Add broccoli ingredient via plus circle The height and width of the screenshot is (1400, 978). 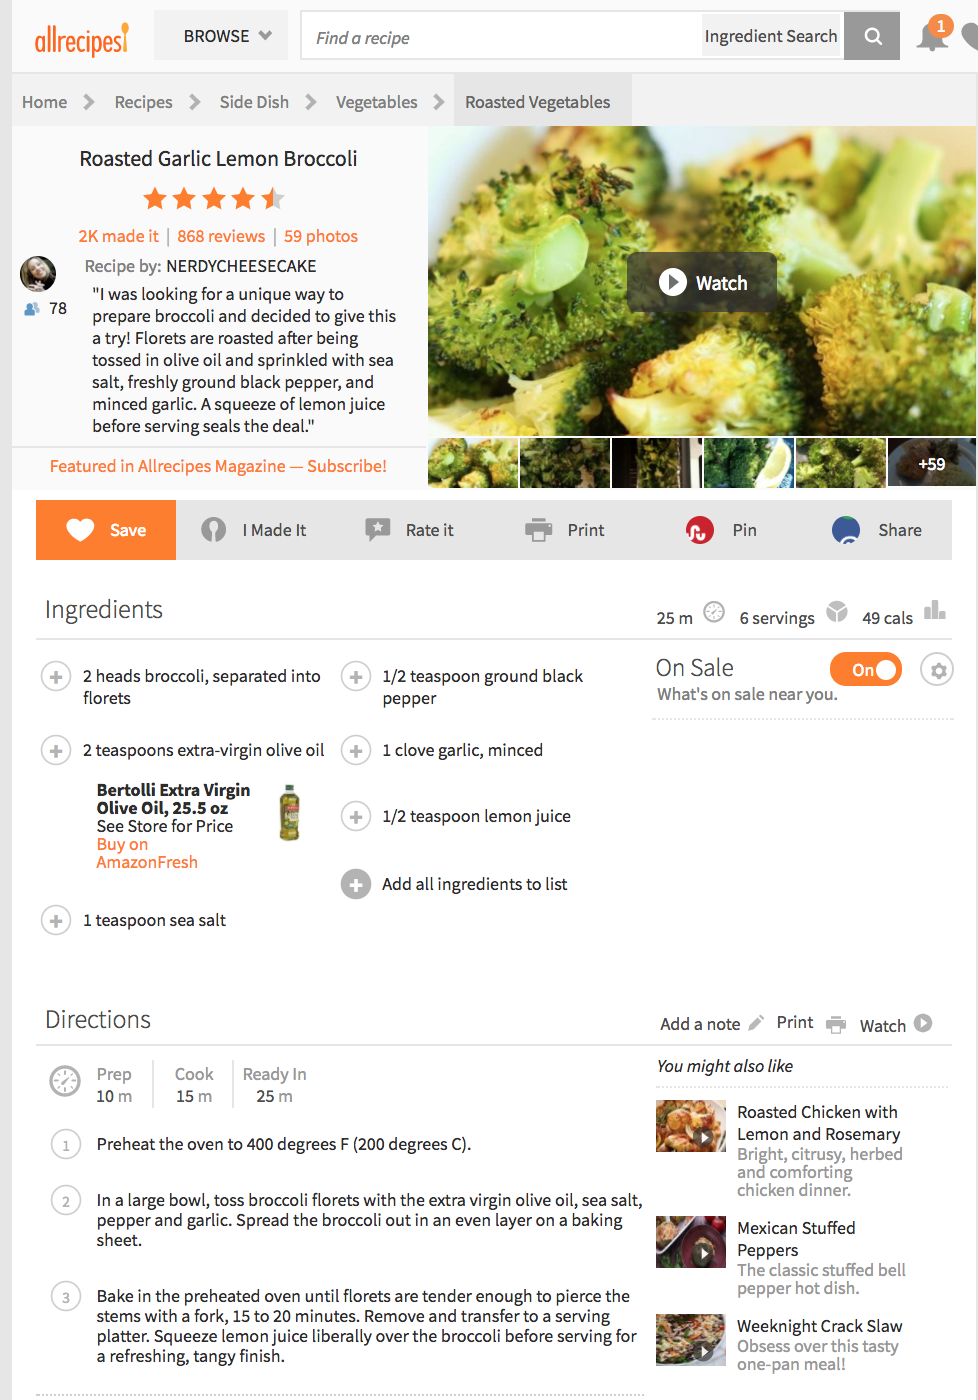coord(56,677)
